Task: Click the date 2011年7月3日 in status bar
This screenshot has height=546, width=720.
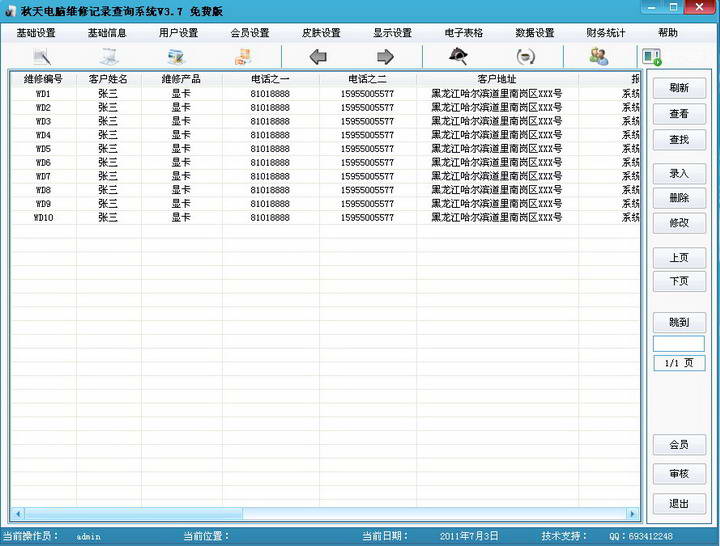Action: click(469, 536)
